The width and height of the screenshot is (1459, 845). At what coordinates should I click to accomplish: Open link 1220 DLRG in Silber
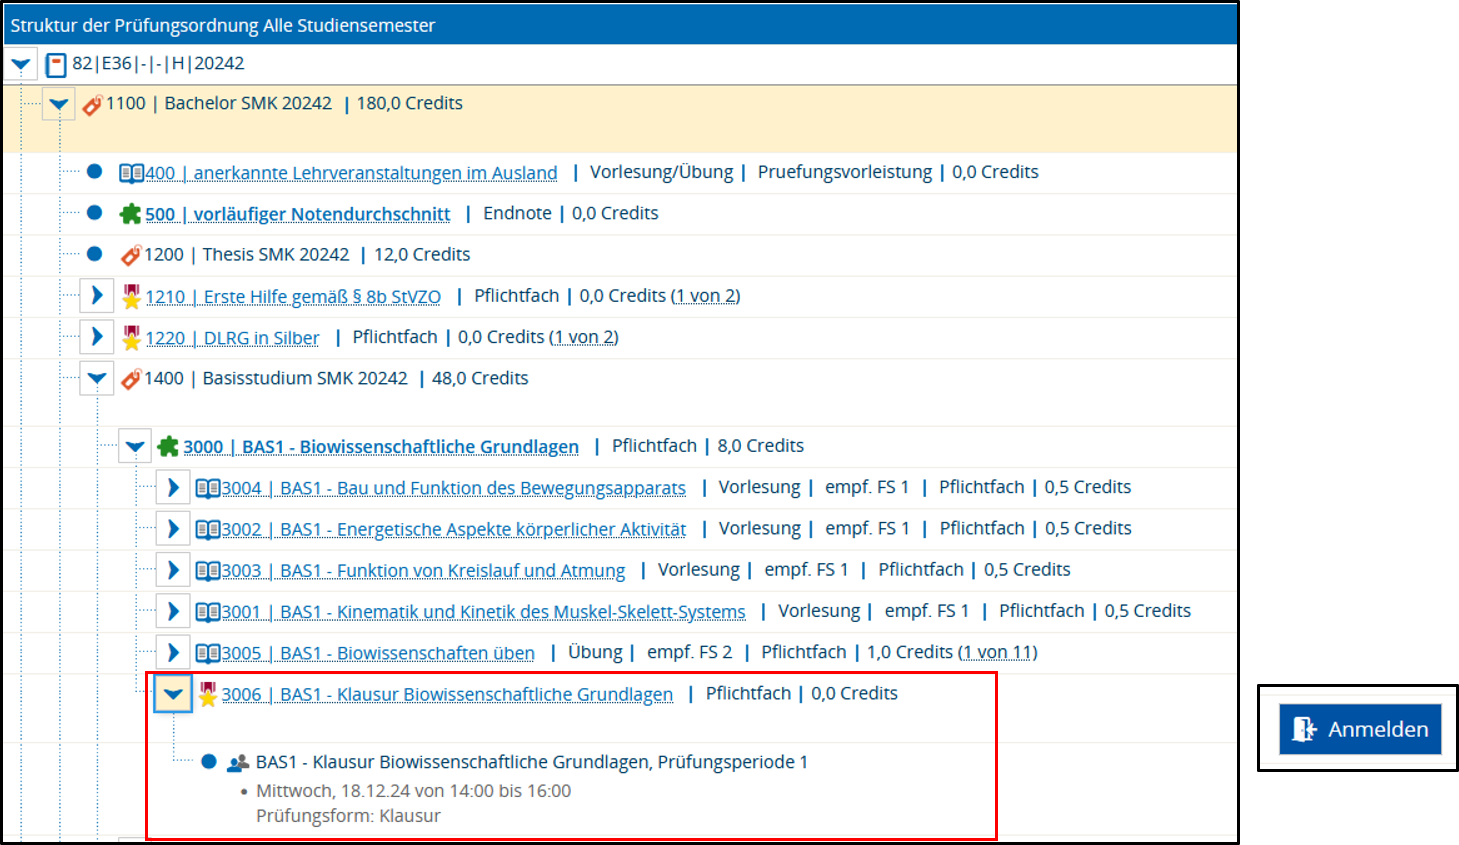pos(232,338)
